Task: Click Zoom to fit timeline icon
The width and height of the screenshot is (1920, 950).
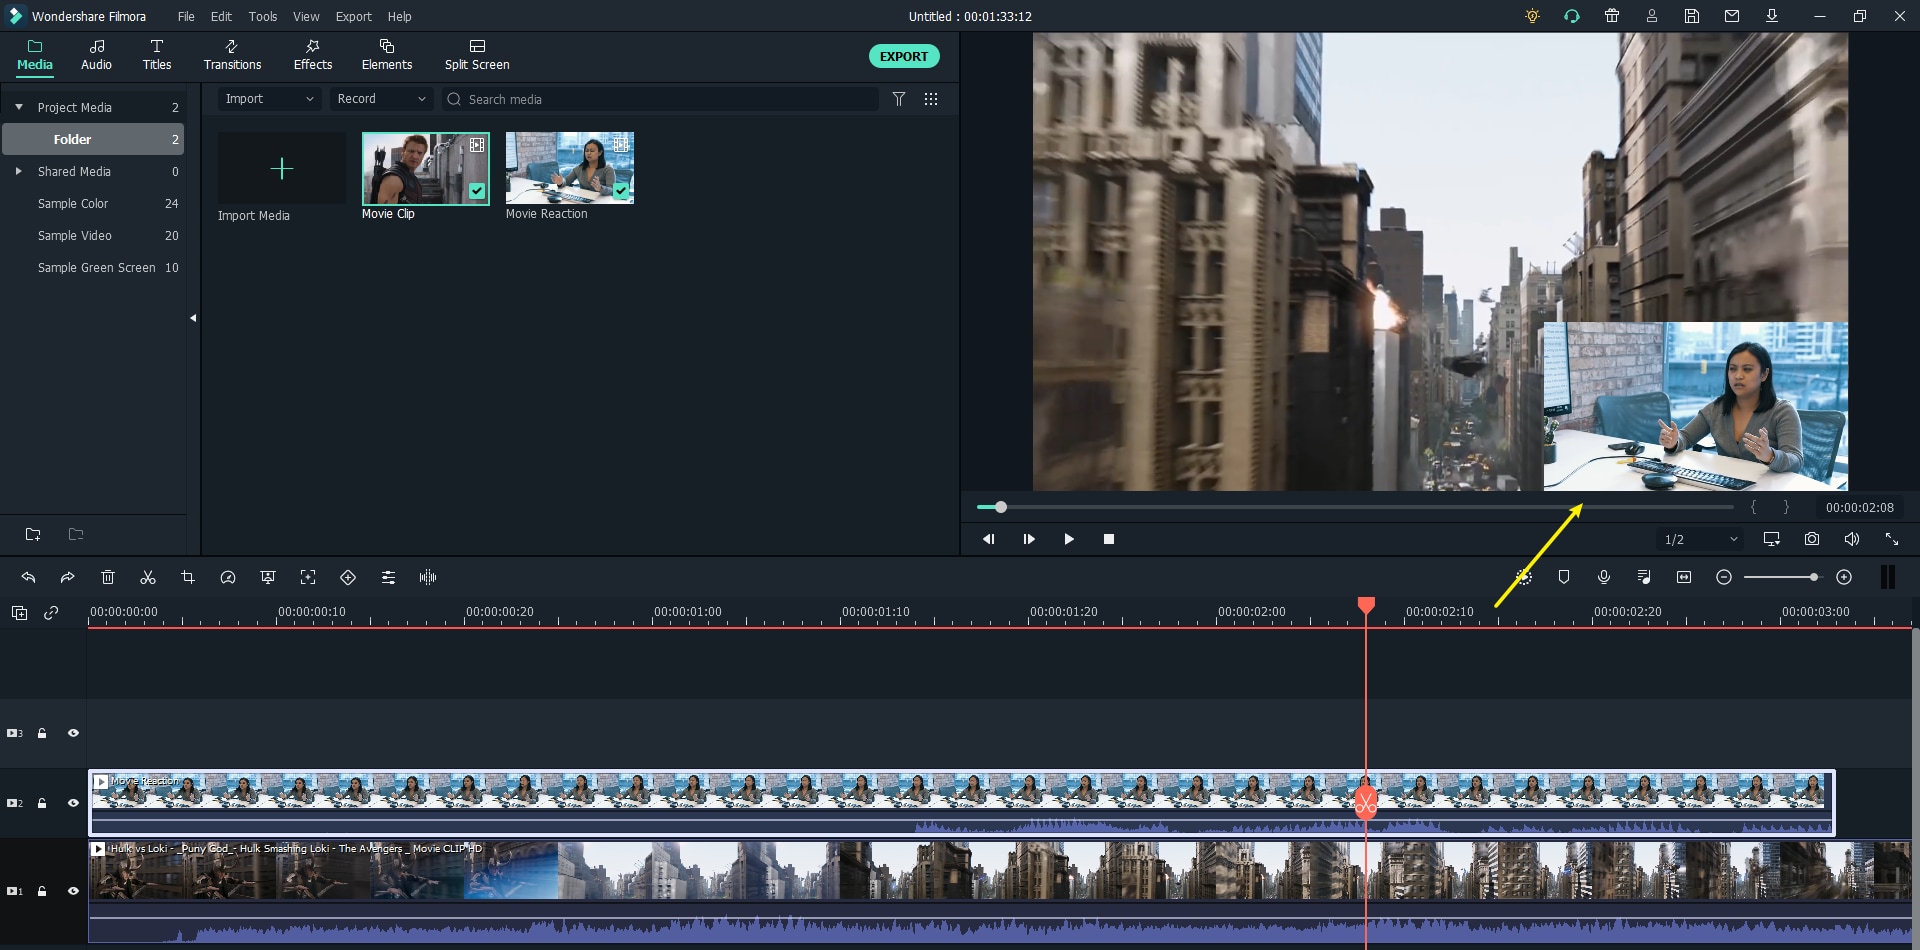Action: [1684, 577]
